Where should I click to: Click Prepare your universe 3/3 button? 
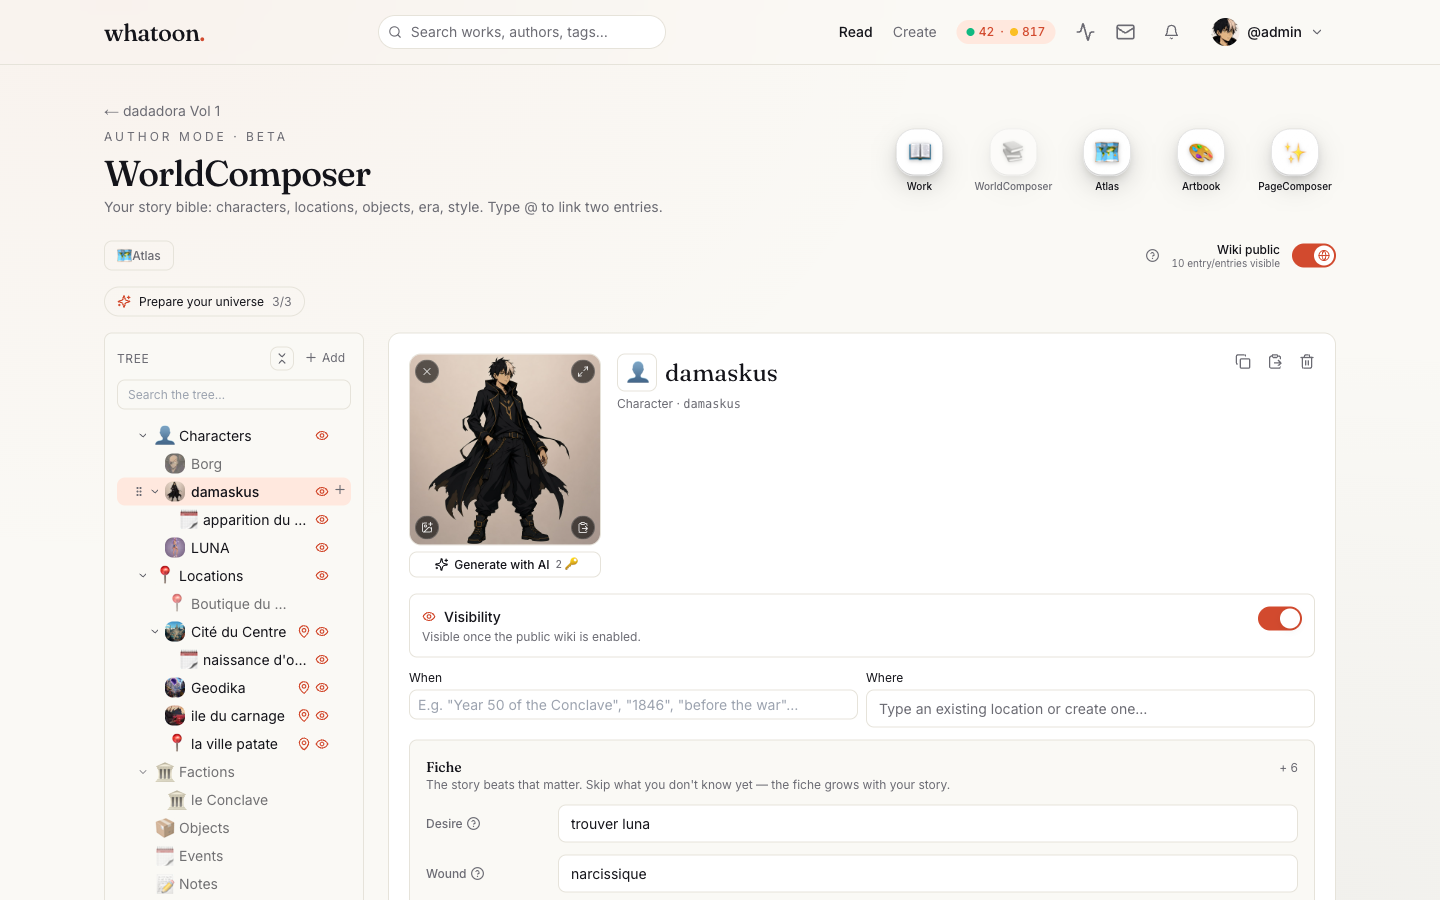pyautogui.click(x=204, y=302)
